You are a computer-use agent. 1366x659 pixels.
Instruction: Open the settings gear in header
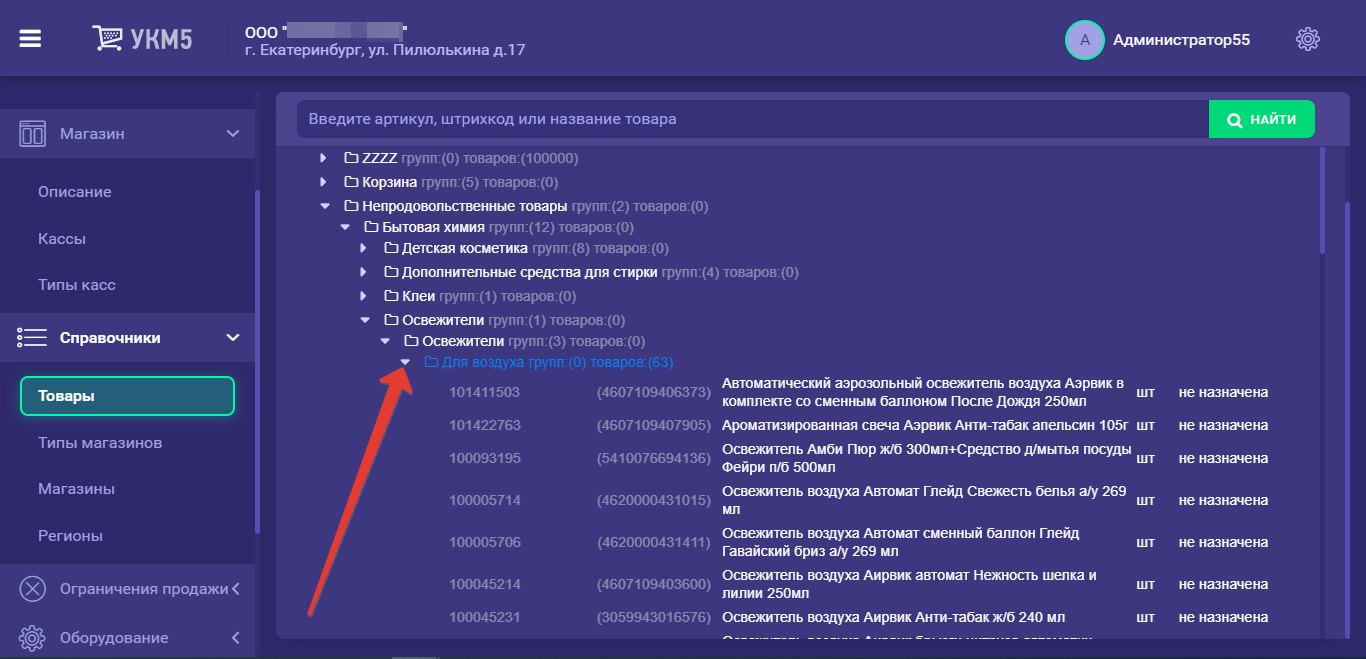click(x=1307, y=39)
